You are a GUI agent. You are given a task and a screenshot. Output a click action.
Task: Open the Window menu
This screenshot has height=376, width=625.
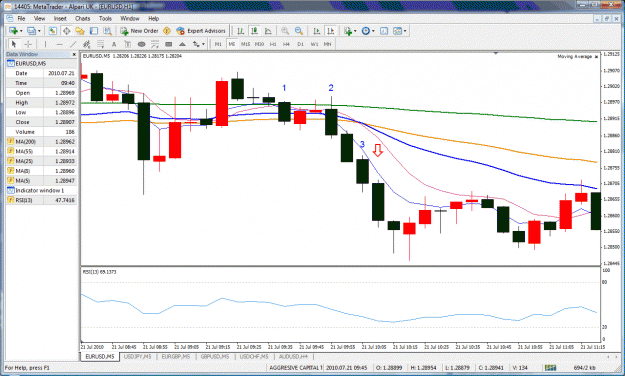pos(130,18)
